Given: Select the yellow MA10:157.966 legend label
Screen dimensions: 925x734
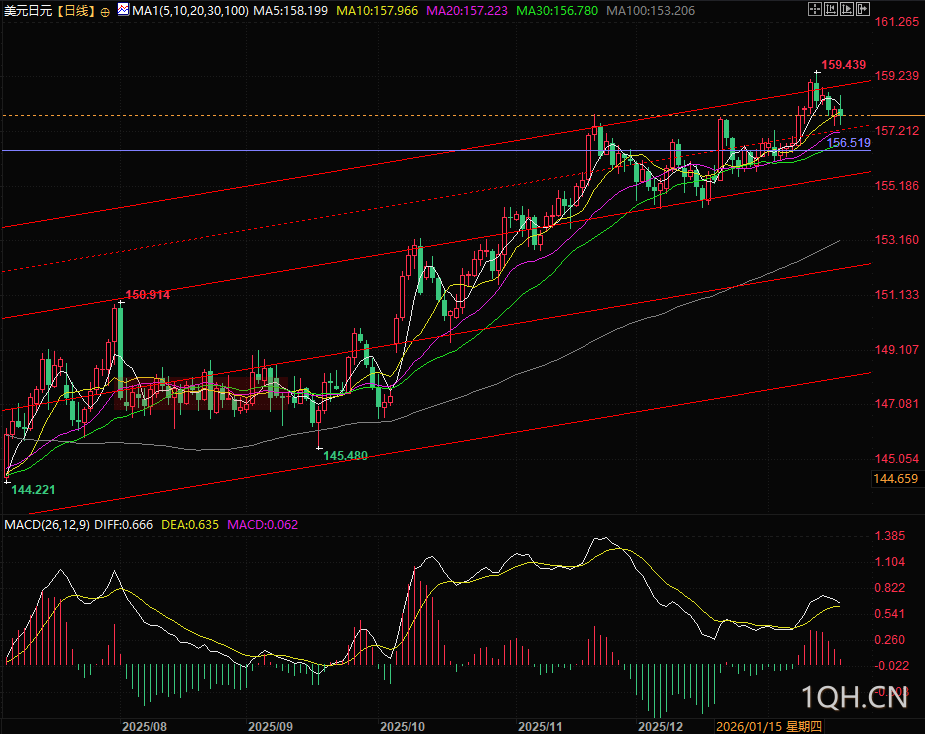Looking at the screenshot, I should pyautogui.click(x=377, y=11).
